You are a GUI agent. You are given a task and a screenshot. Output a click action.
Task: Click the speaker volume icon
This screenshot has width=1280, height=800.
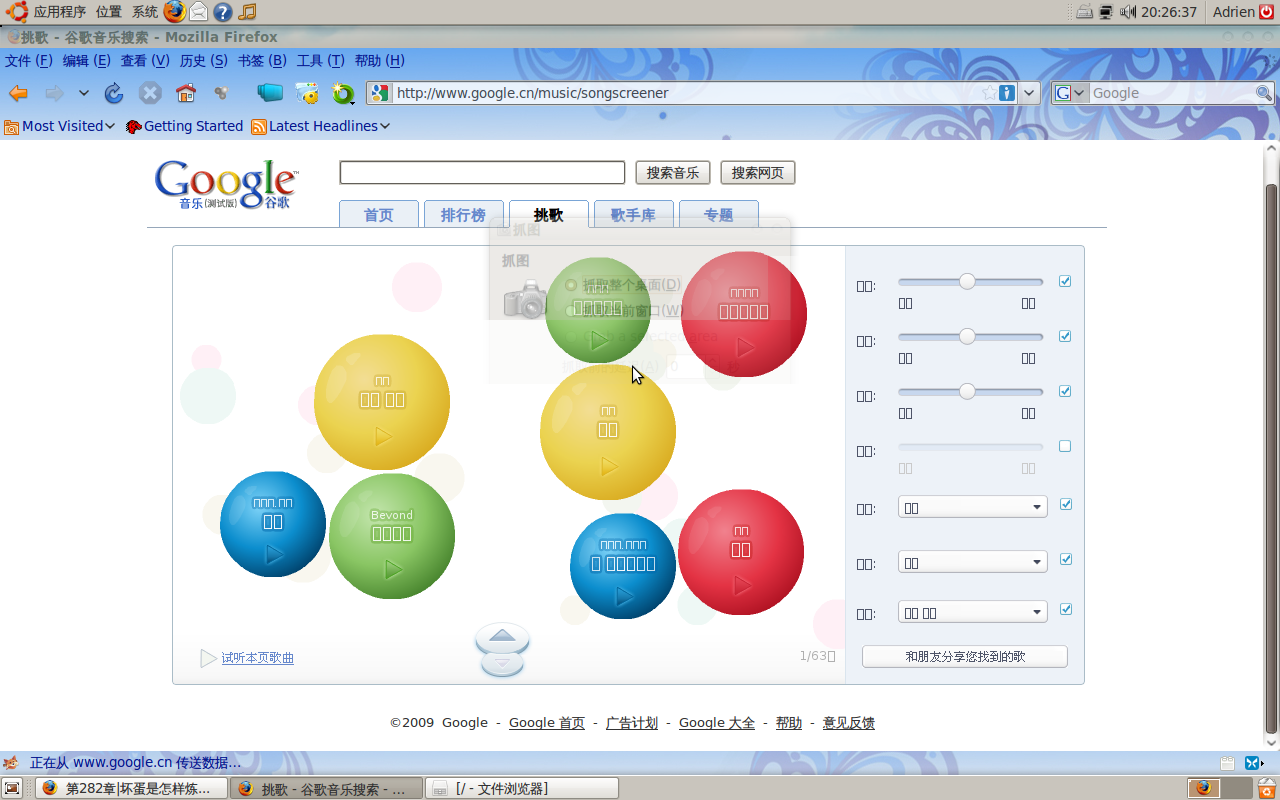(1128, 12)
